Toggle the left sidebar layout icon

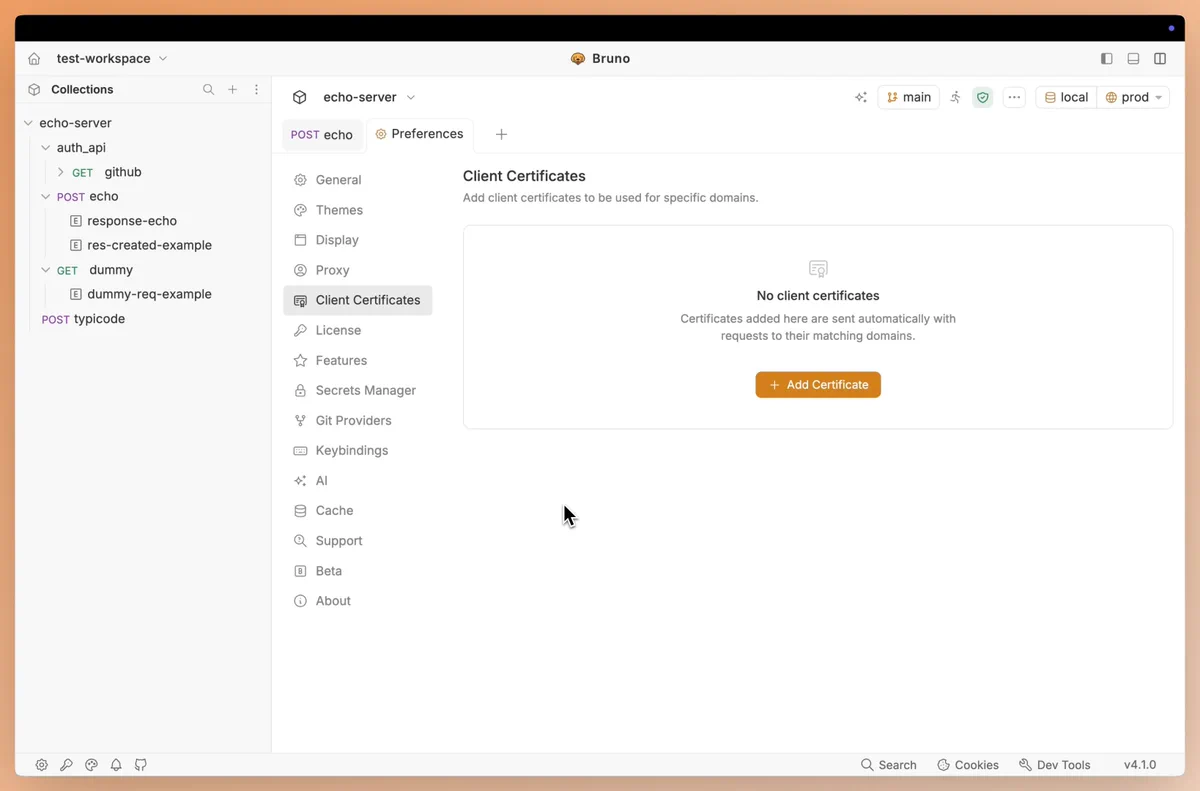pos(1106,59)
